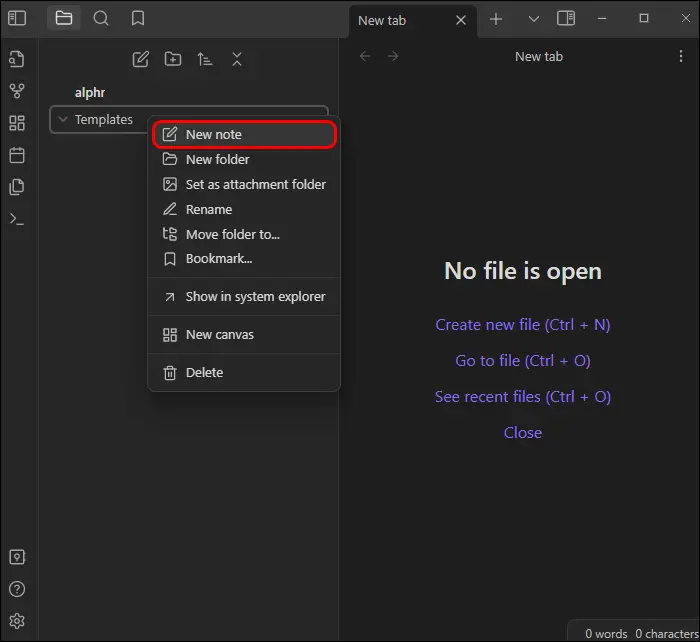The image size is (700, 642).
Task: Close the New tab tab
Action: pos(461,20)
